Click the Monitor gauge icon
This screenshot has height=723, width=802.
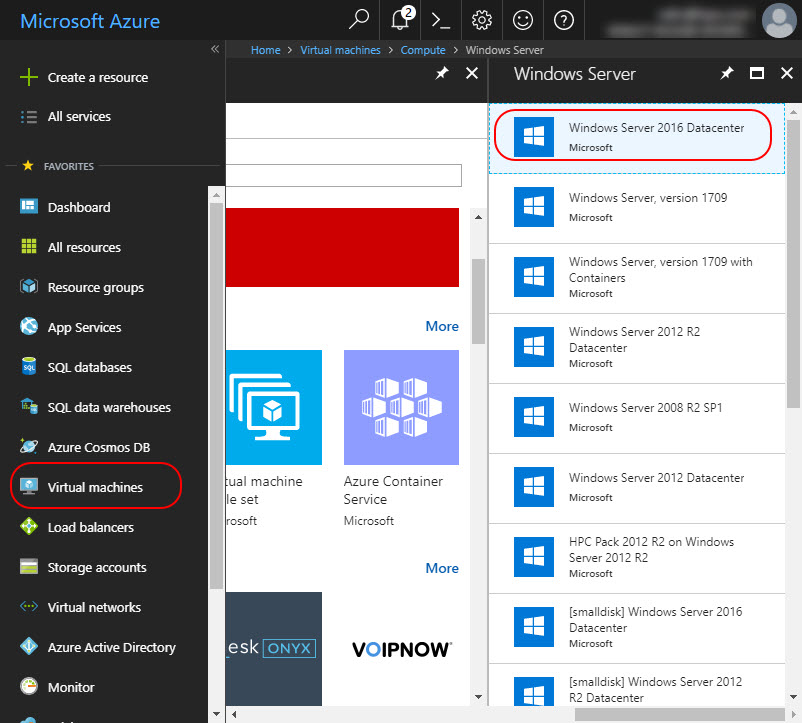[29, 686]
